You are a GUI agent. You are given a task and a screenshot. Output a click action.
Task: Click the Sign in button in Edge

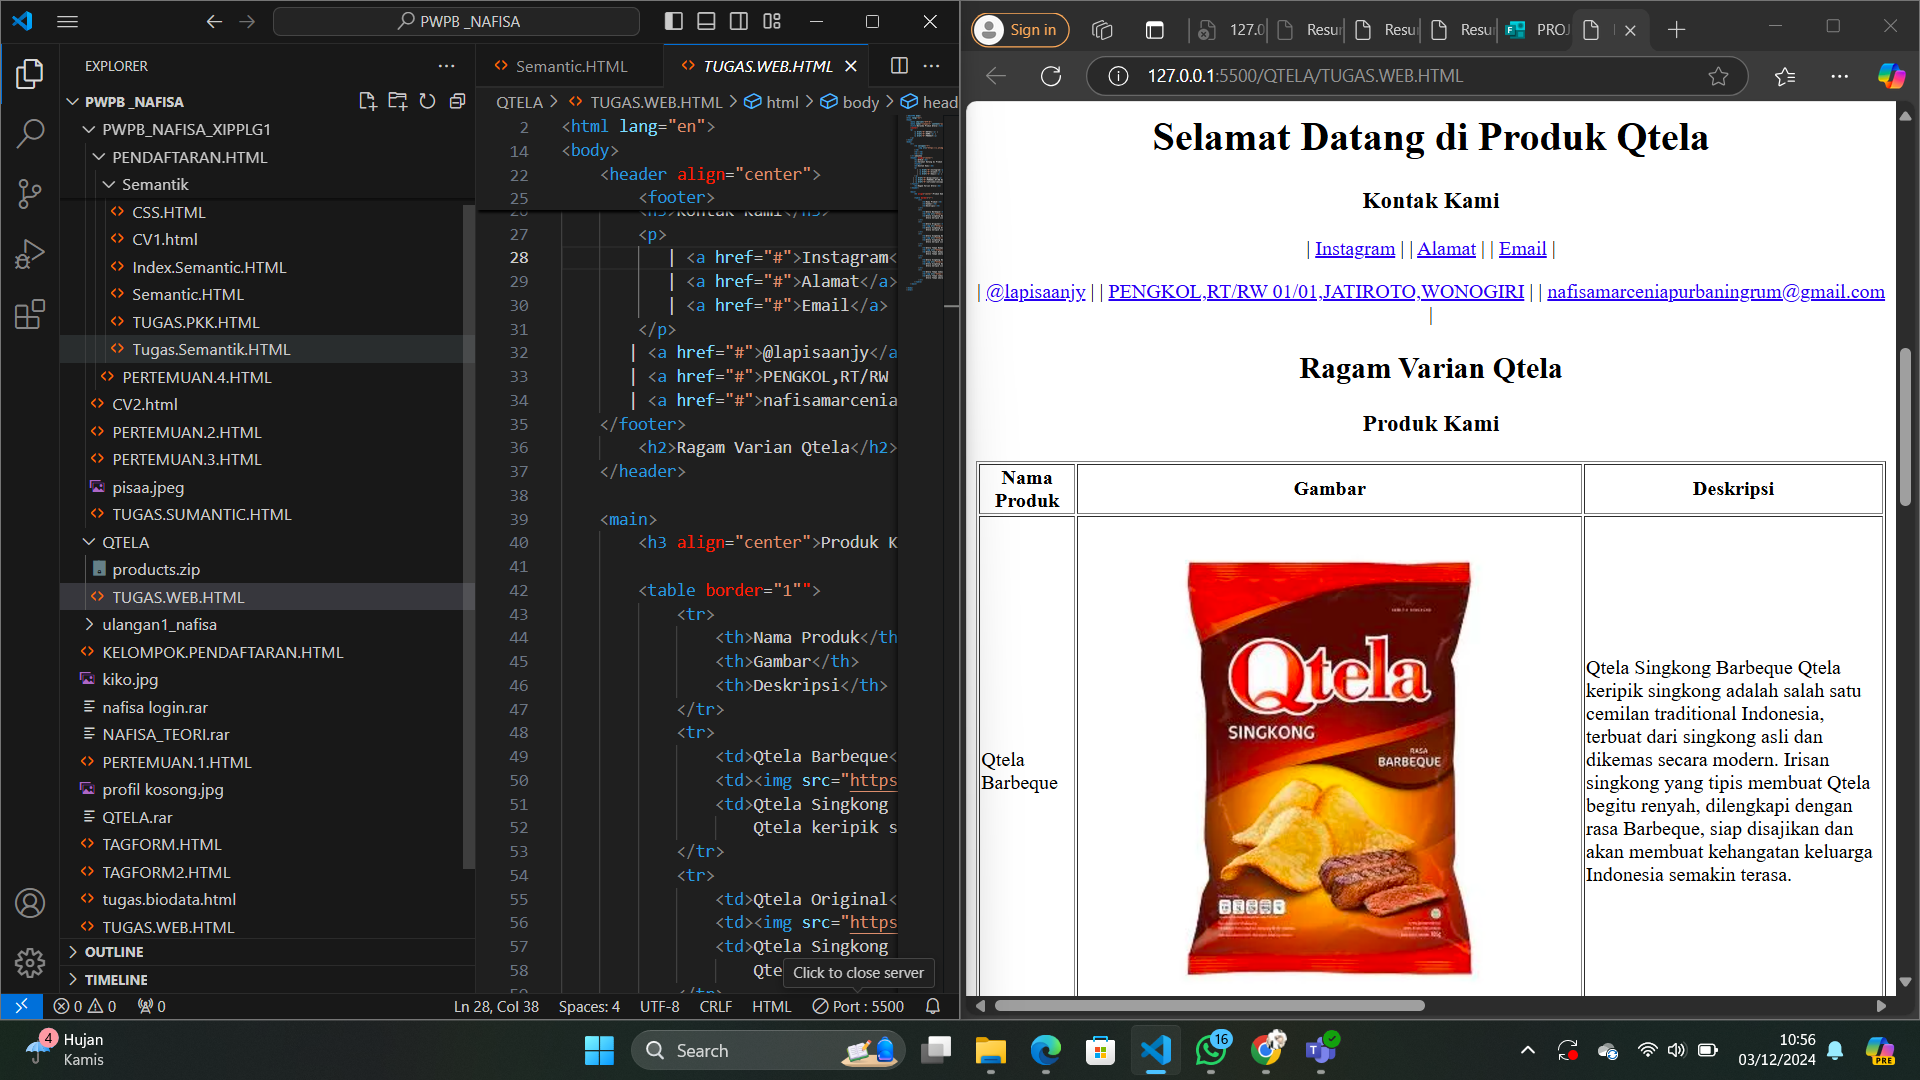tap(1019, 29)
